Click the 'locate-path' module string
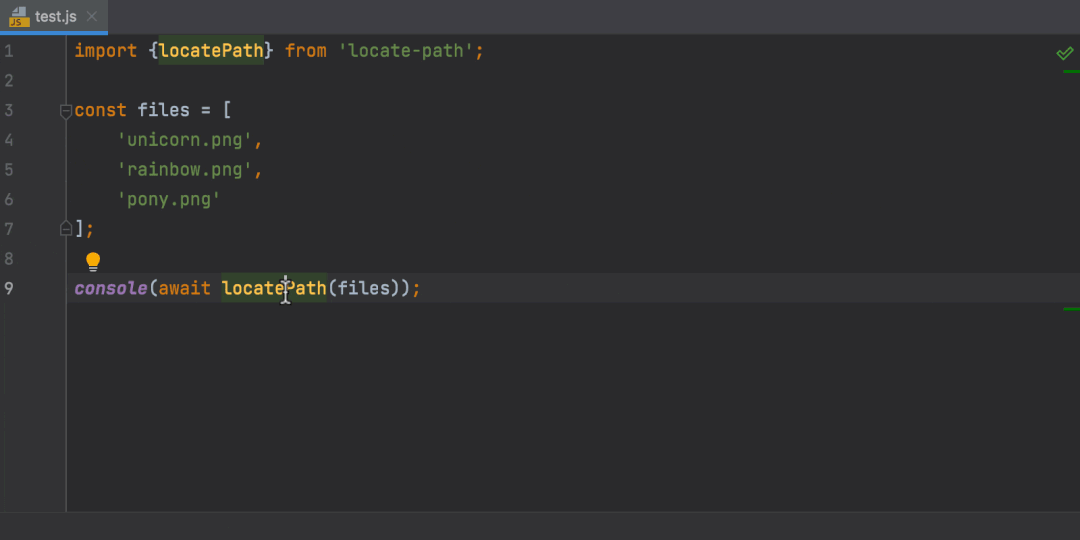The width and height of the screenshot is (1080, 540). [406, 51]
